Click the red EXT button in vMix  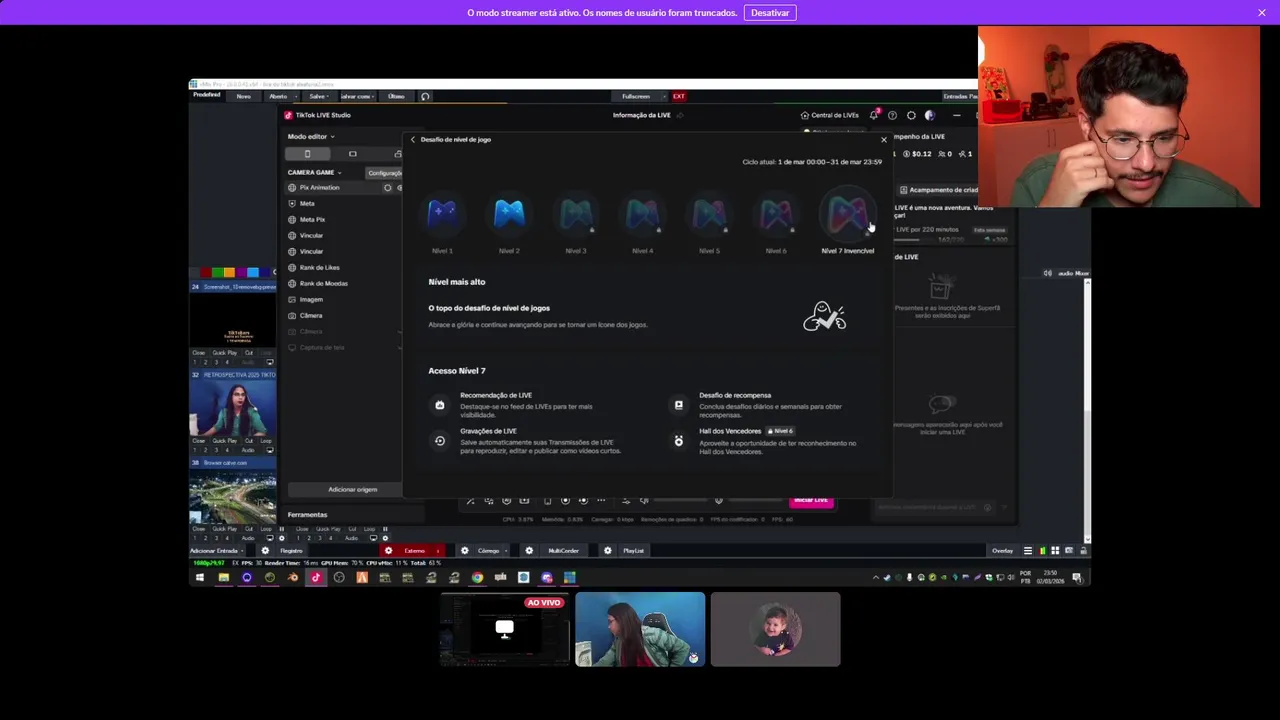point(679,96)
